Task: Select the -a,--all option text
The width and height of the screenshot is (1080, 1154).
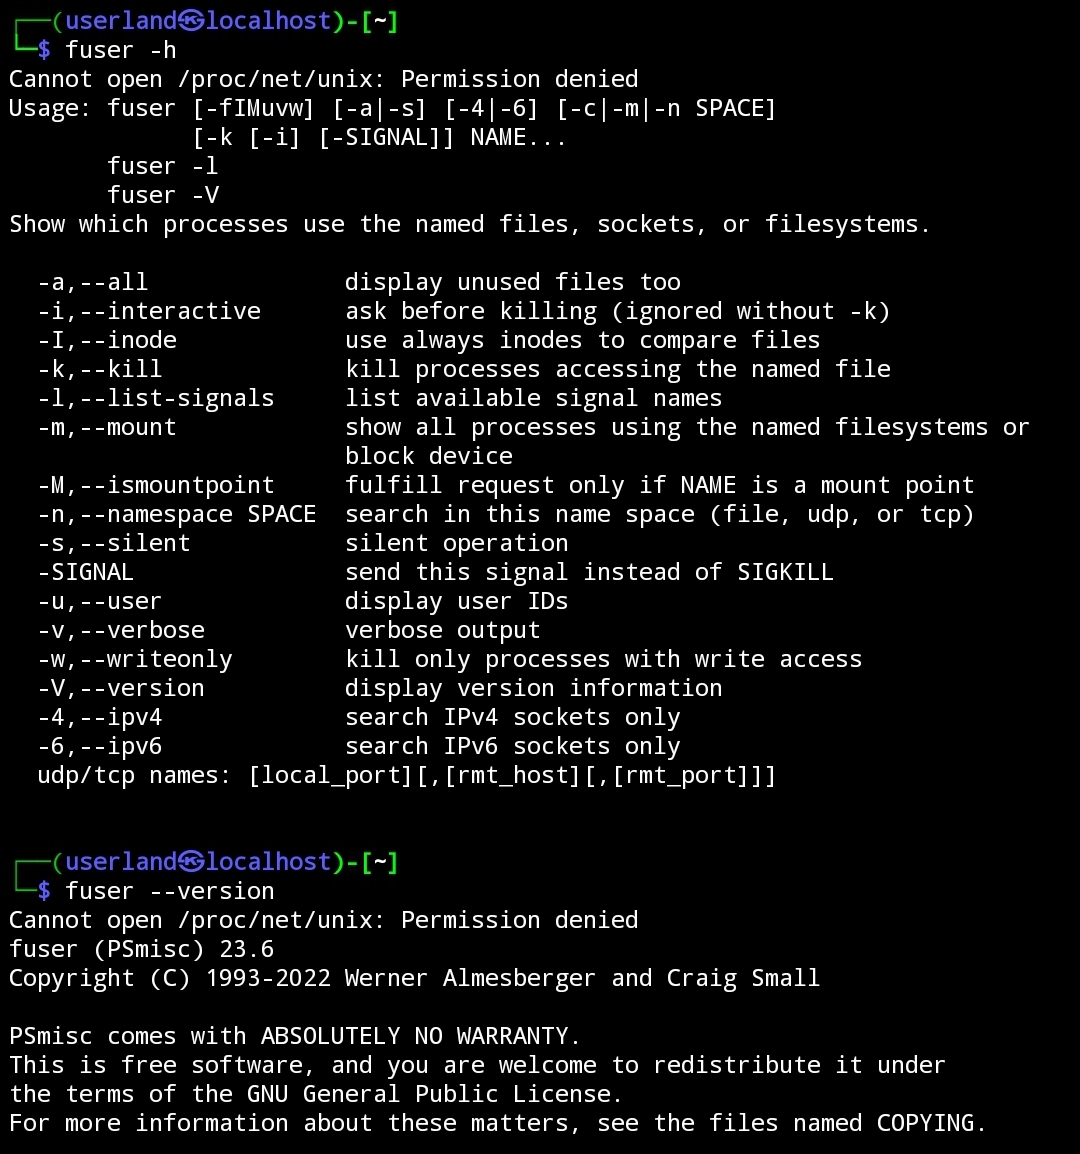Action: pyautogui.click(x=93, y=282)
